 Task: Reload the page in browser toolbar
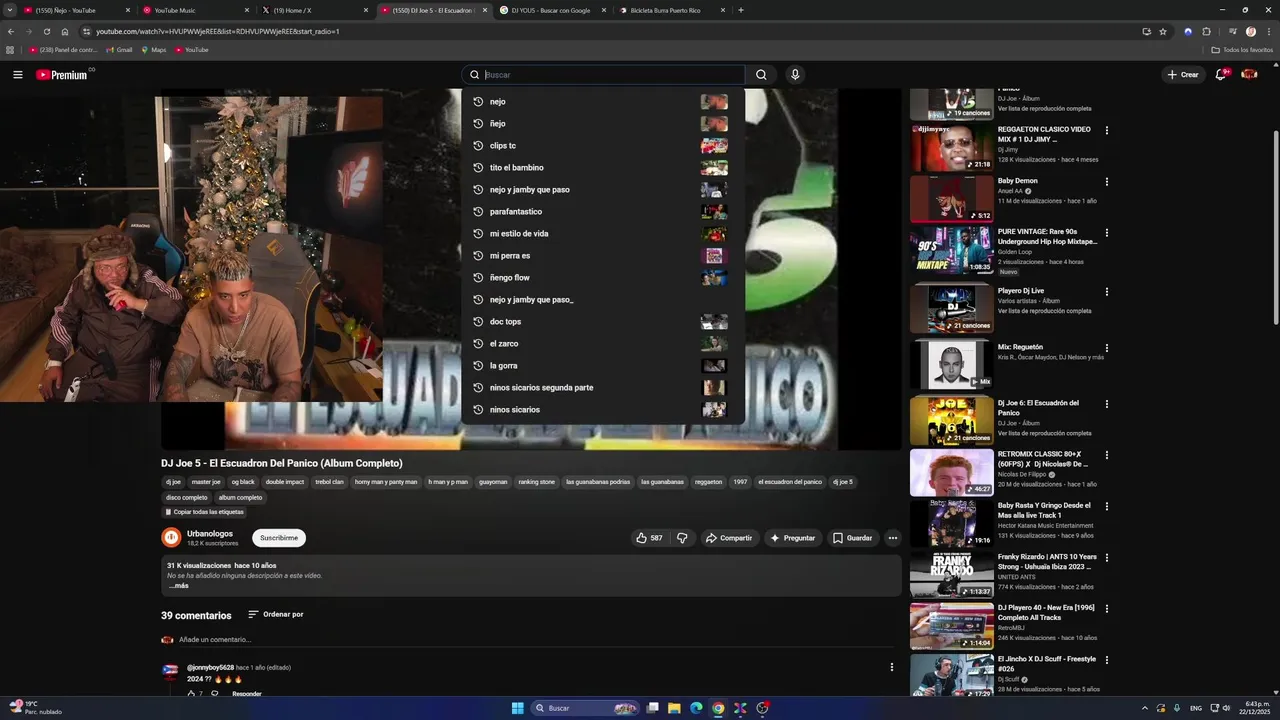point(46,31)
